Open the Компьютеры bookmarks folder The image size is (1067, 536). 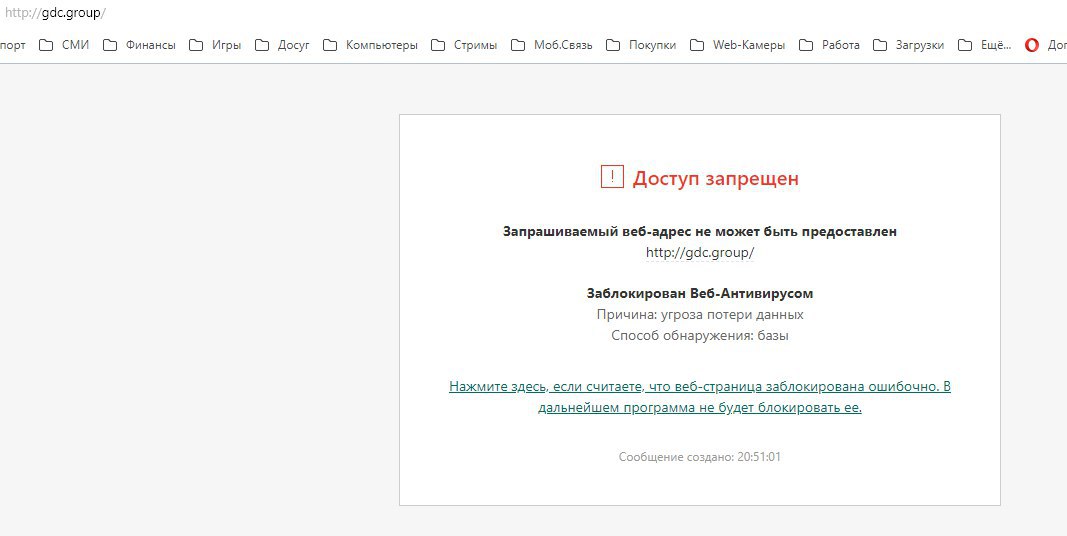click(x=370, y=45)
